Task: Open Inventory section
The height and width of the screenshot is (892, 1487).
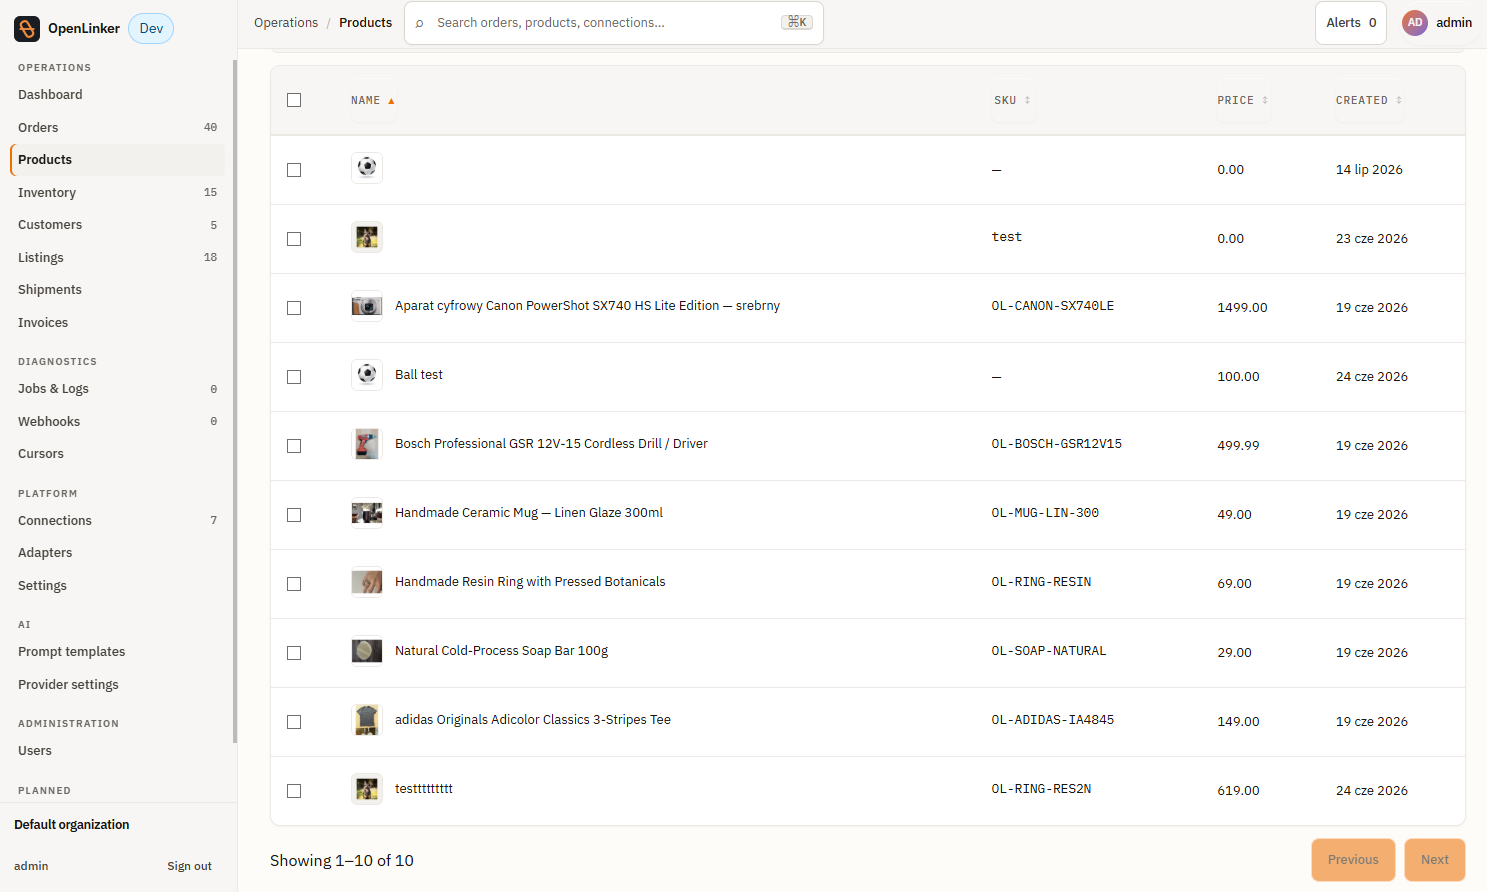Action: coord(118,193)
